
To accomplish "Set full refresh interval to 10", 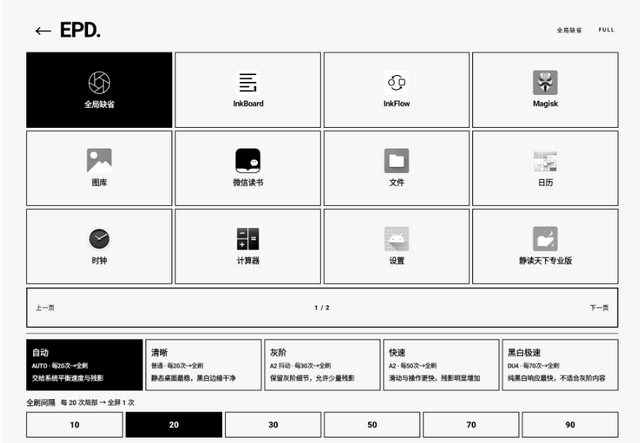I will (75, 425).
